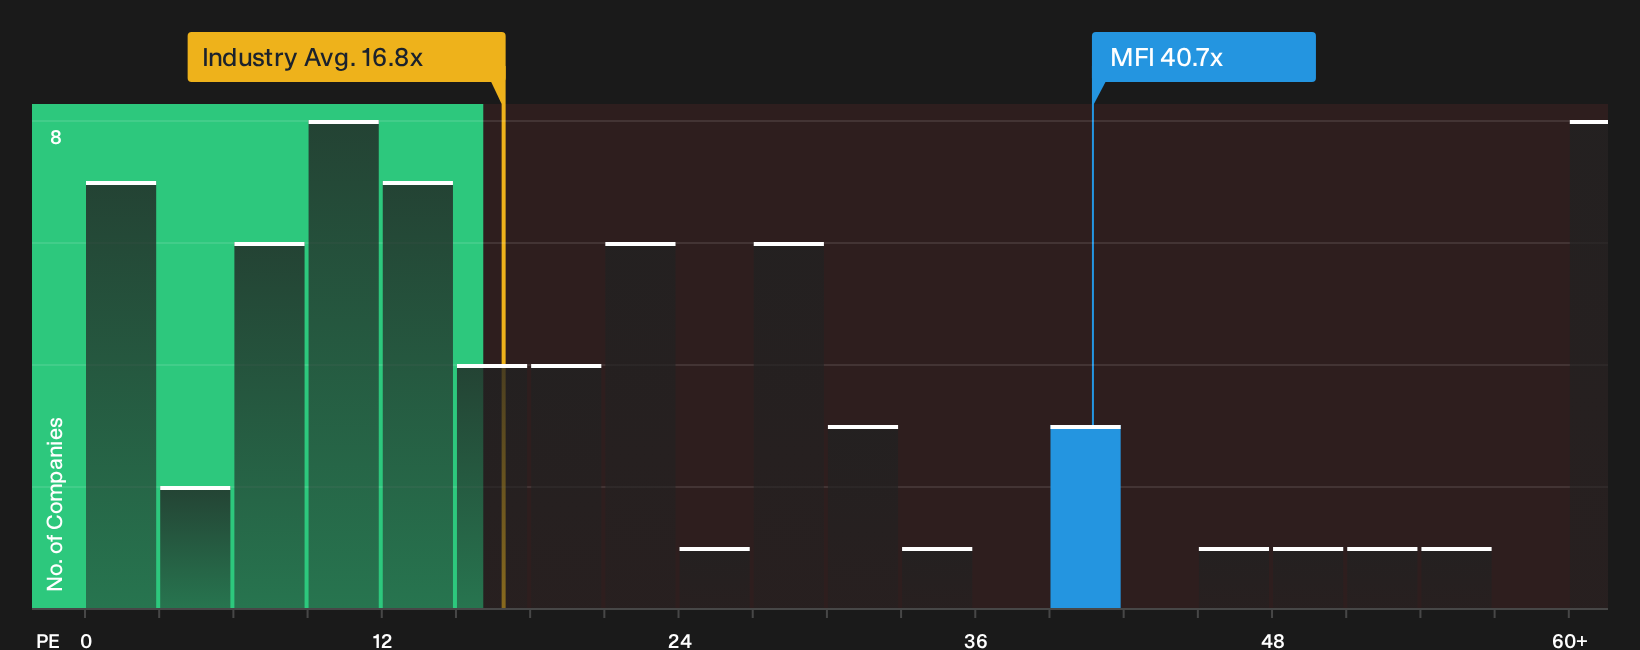
Task: Click the x-axis label 36
Action: [x=976, y=641]
